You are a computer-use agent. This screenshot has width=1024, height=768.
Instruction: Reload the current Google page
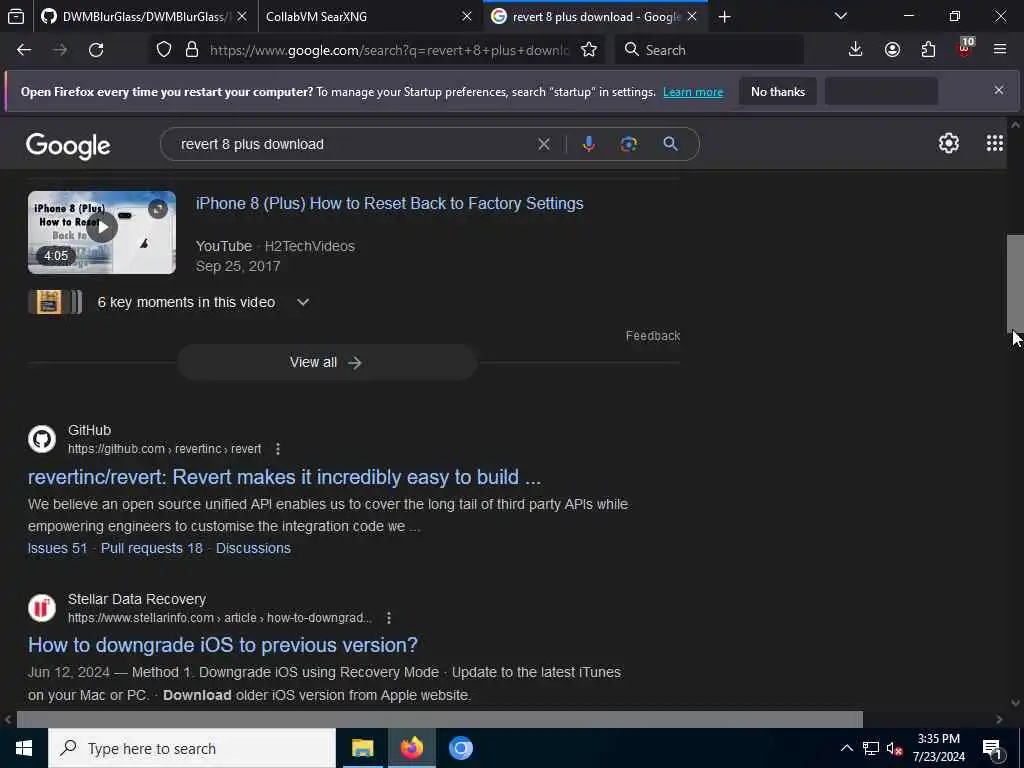pyautogui.click(x=96, y=50)
